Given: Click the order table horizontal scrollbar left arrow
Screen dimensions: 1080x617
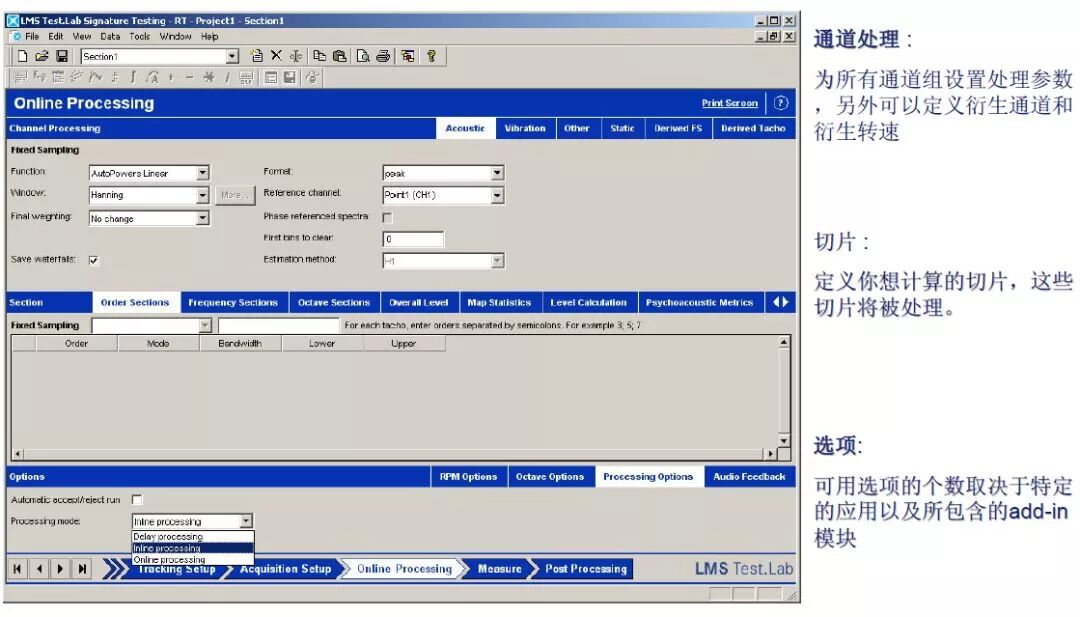Looking at the screenshot, I should coord(17,454).
